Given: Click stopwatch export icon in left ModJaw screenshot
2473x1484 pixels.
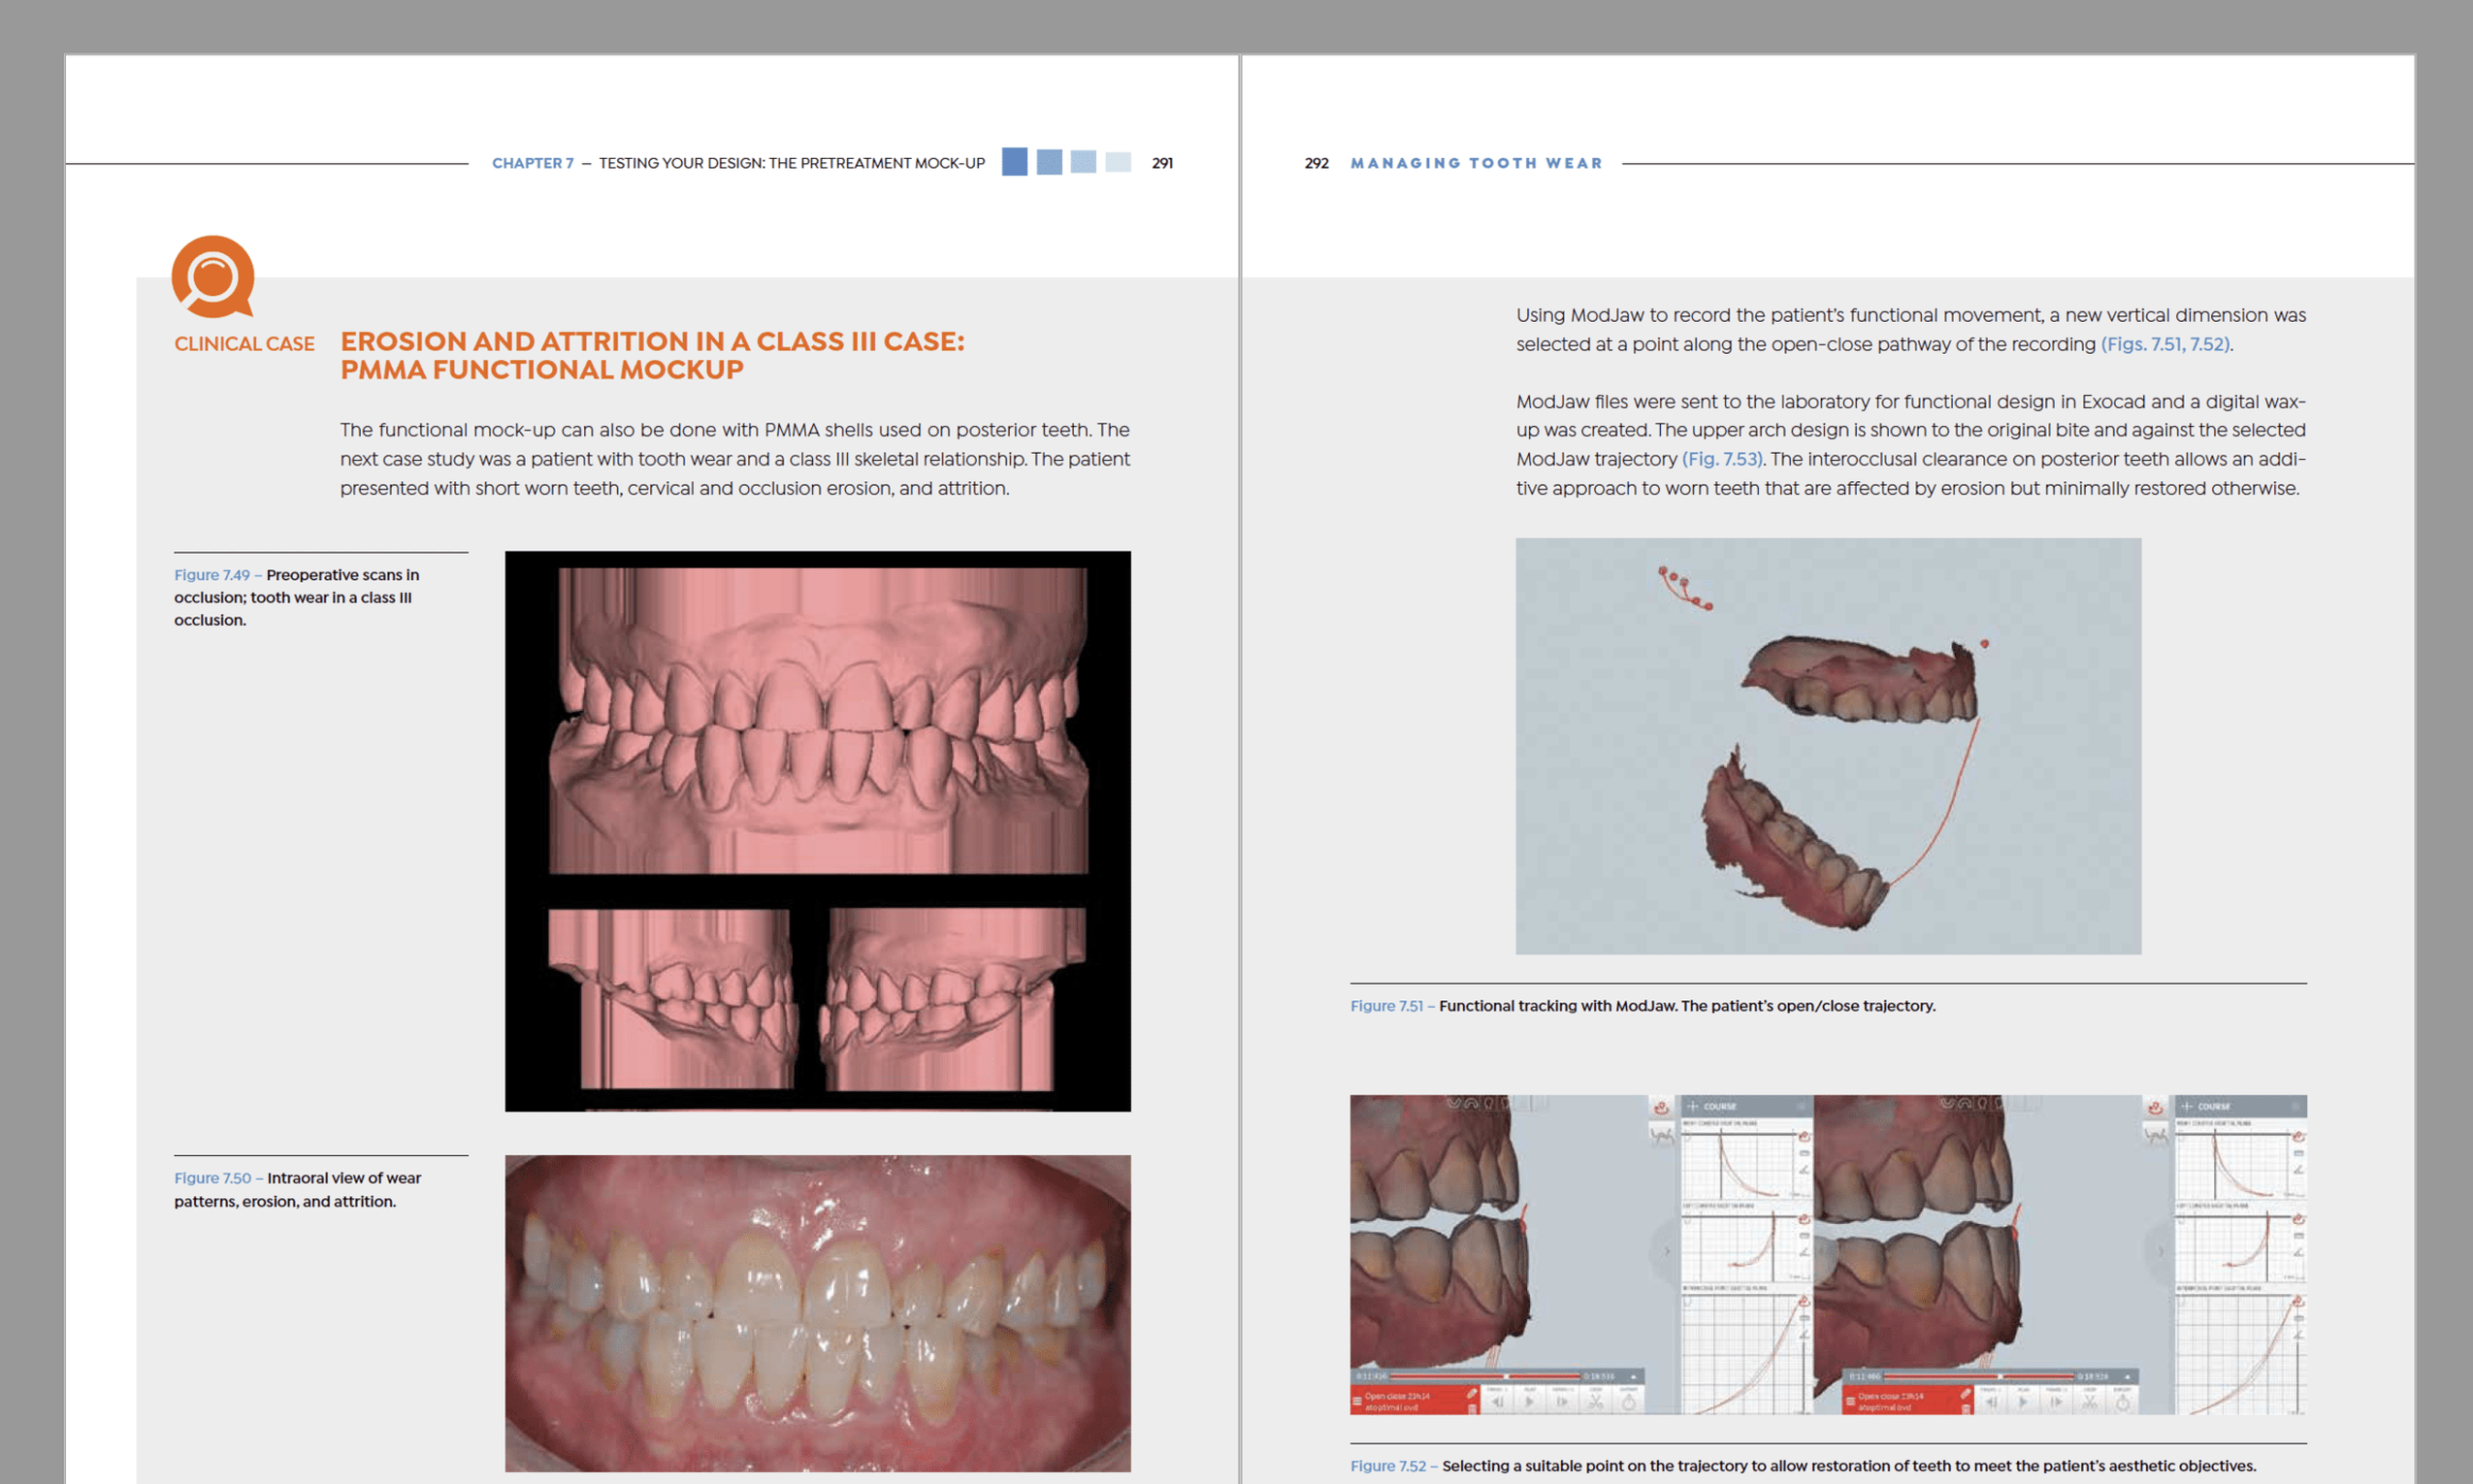Looking at the screenshot, I should point(1629,1403).
